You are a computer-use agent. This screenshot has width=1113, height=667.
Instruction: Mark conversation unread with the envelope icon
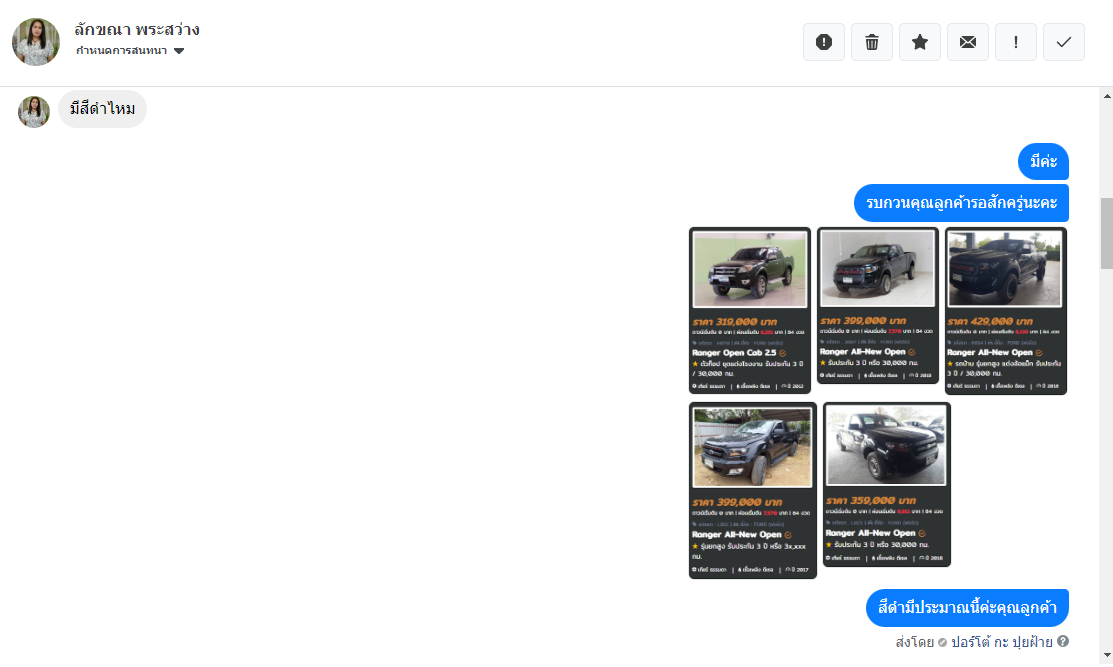[x=967, y=42]
